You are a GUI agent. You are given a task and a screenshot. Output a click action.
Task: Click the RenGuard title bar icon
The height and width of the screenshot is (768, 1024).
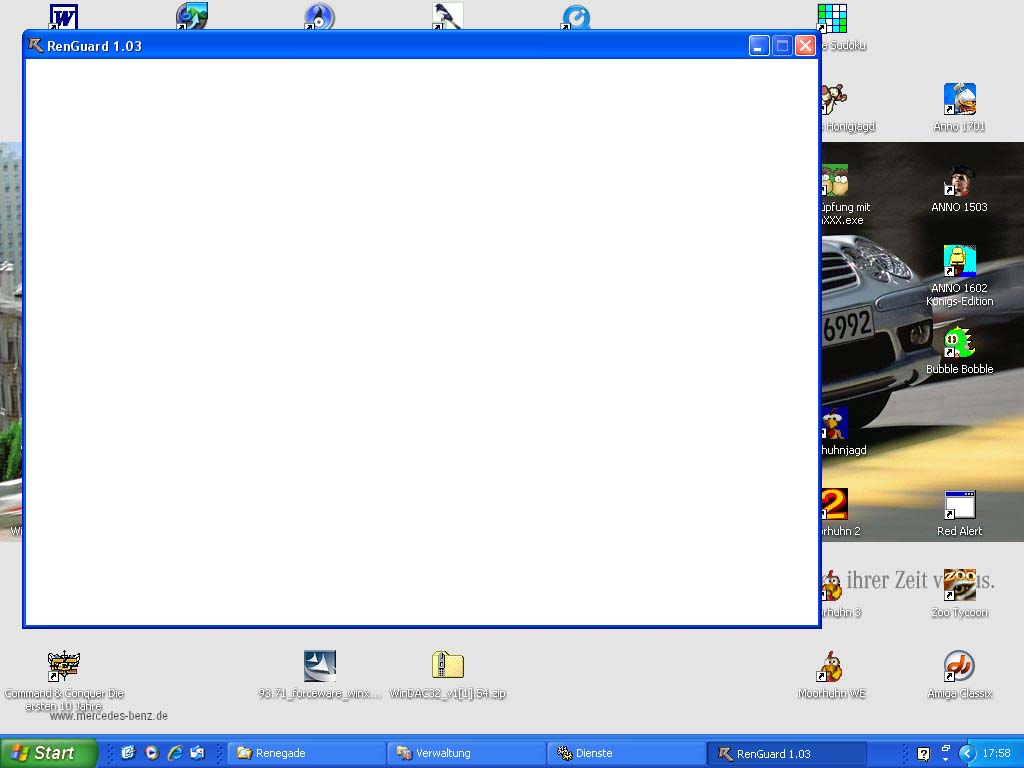pyautogui.click(x=36, y=45)
